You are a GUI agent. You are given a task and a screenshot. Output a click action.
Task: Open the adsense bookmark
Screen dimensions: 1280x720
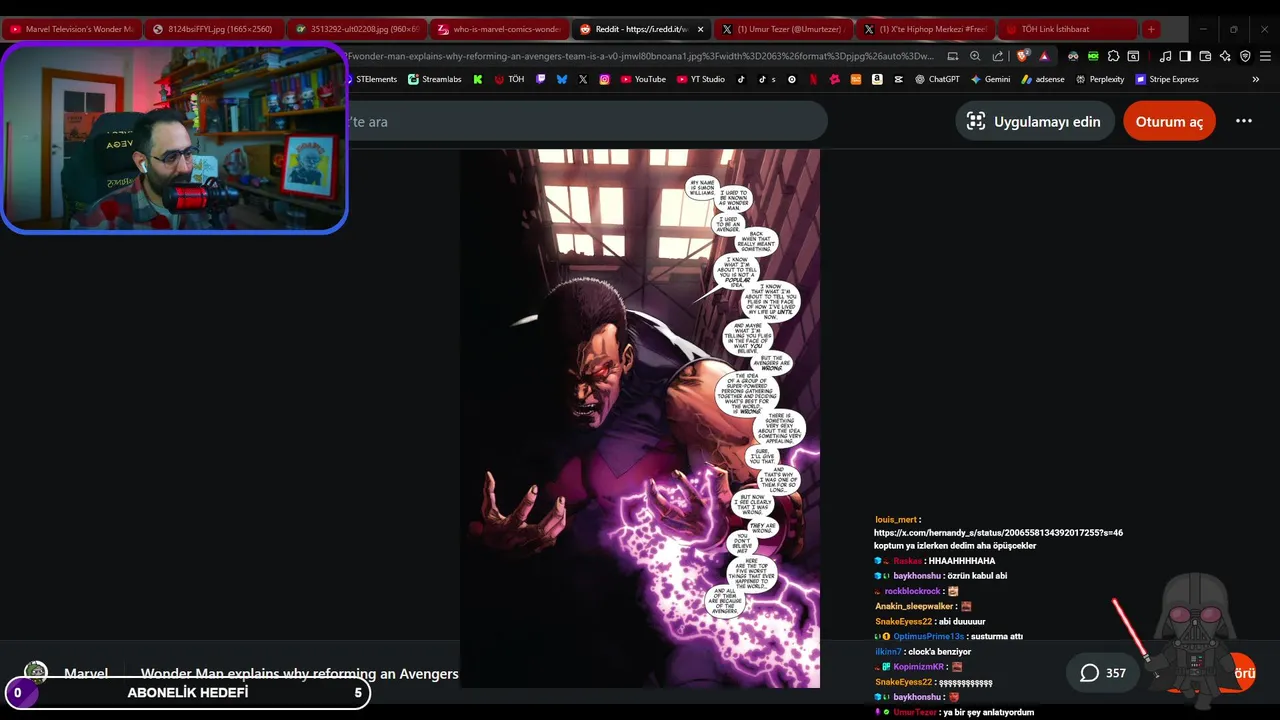pos(1042,79)
